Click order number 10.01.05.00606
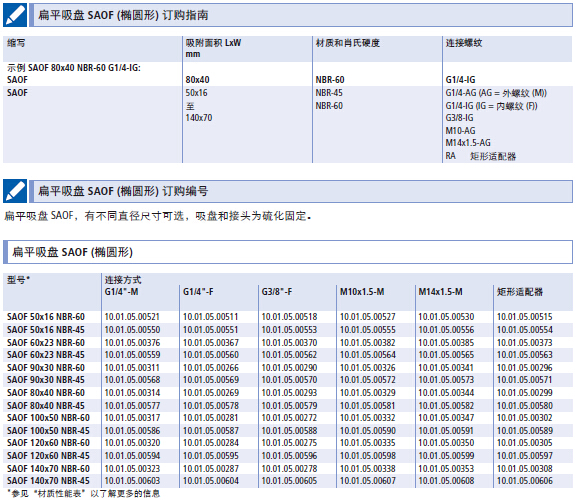The width and height of the screenshot is (577, 500). coord(525,481)
